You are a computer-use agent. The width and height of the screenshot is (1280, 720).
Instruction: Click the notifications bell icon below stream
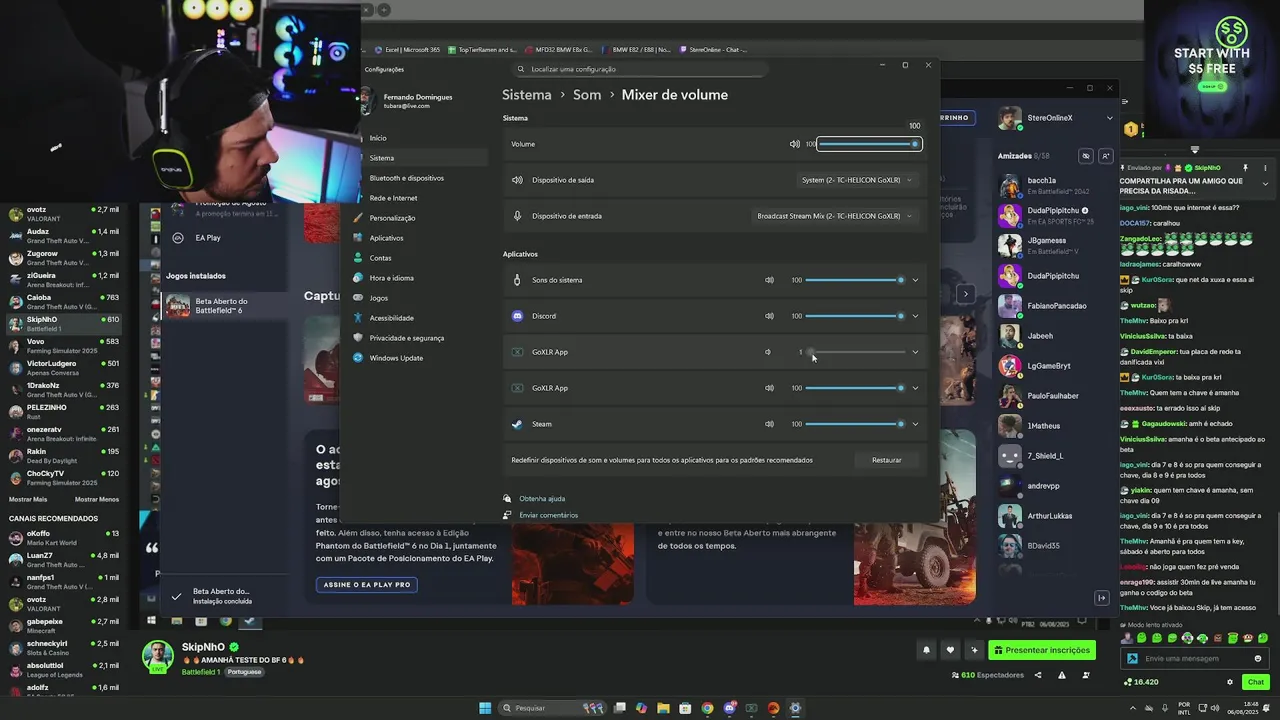[x=926, y=650]
